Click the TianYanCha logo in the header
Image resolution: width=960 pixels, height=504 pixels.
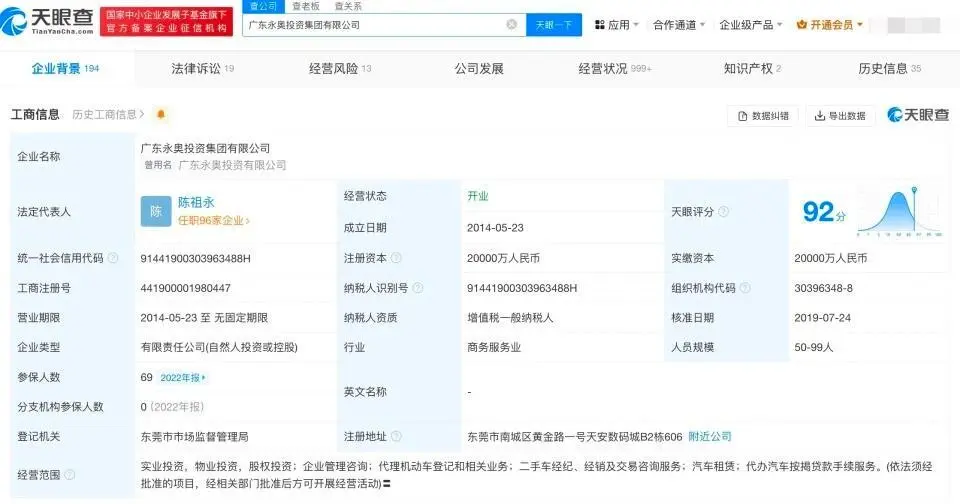click(x=48, y=21)
